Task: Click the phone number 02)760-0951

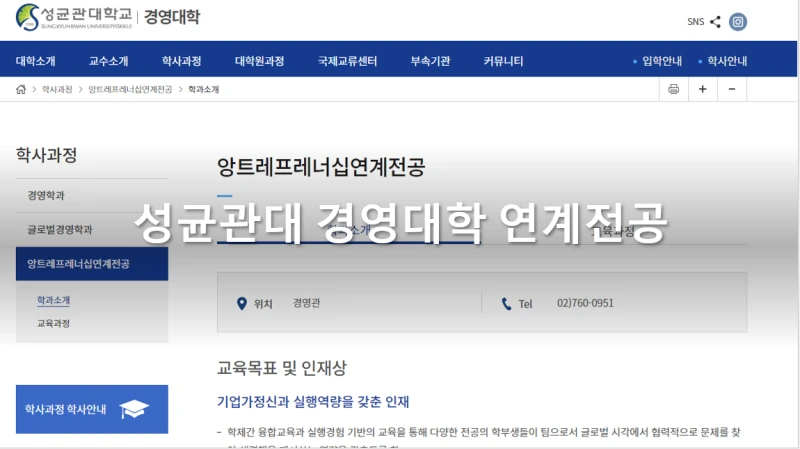Action: (x=585, y=303)
